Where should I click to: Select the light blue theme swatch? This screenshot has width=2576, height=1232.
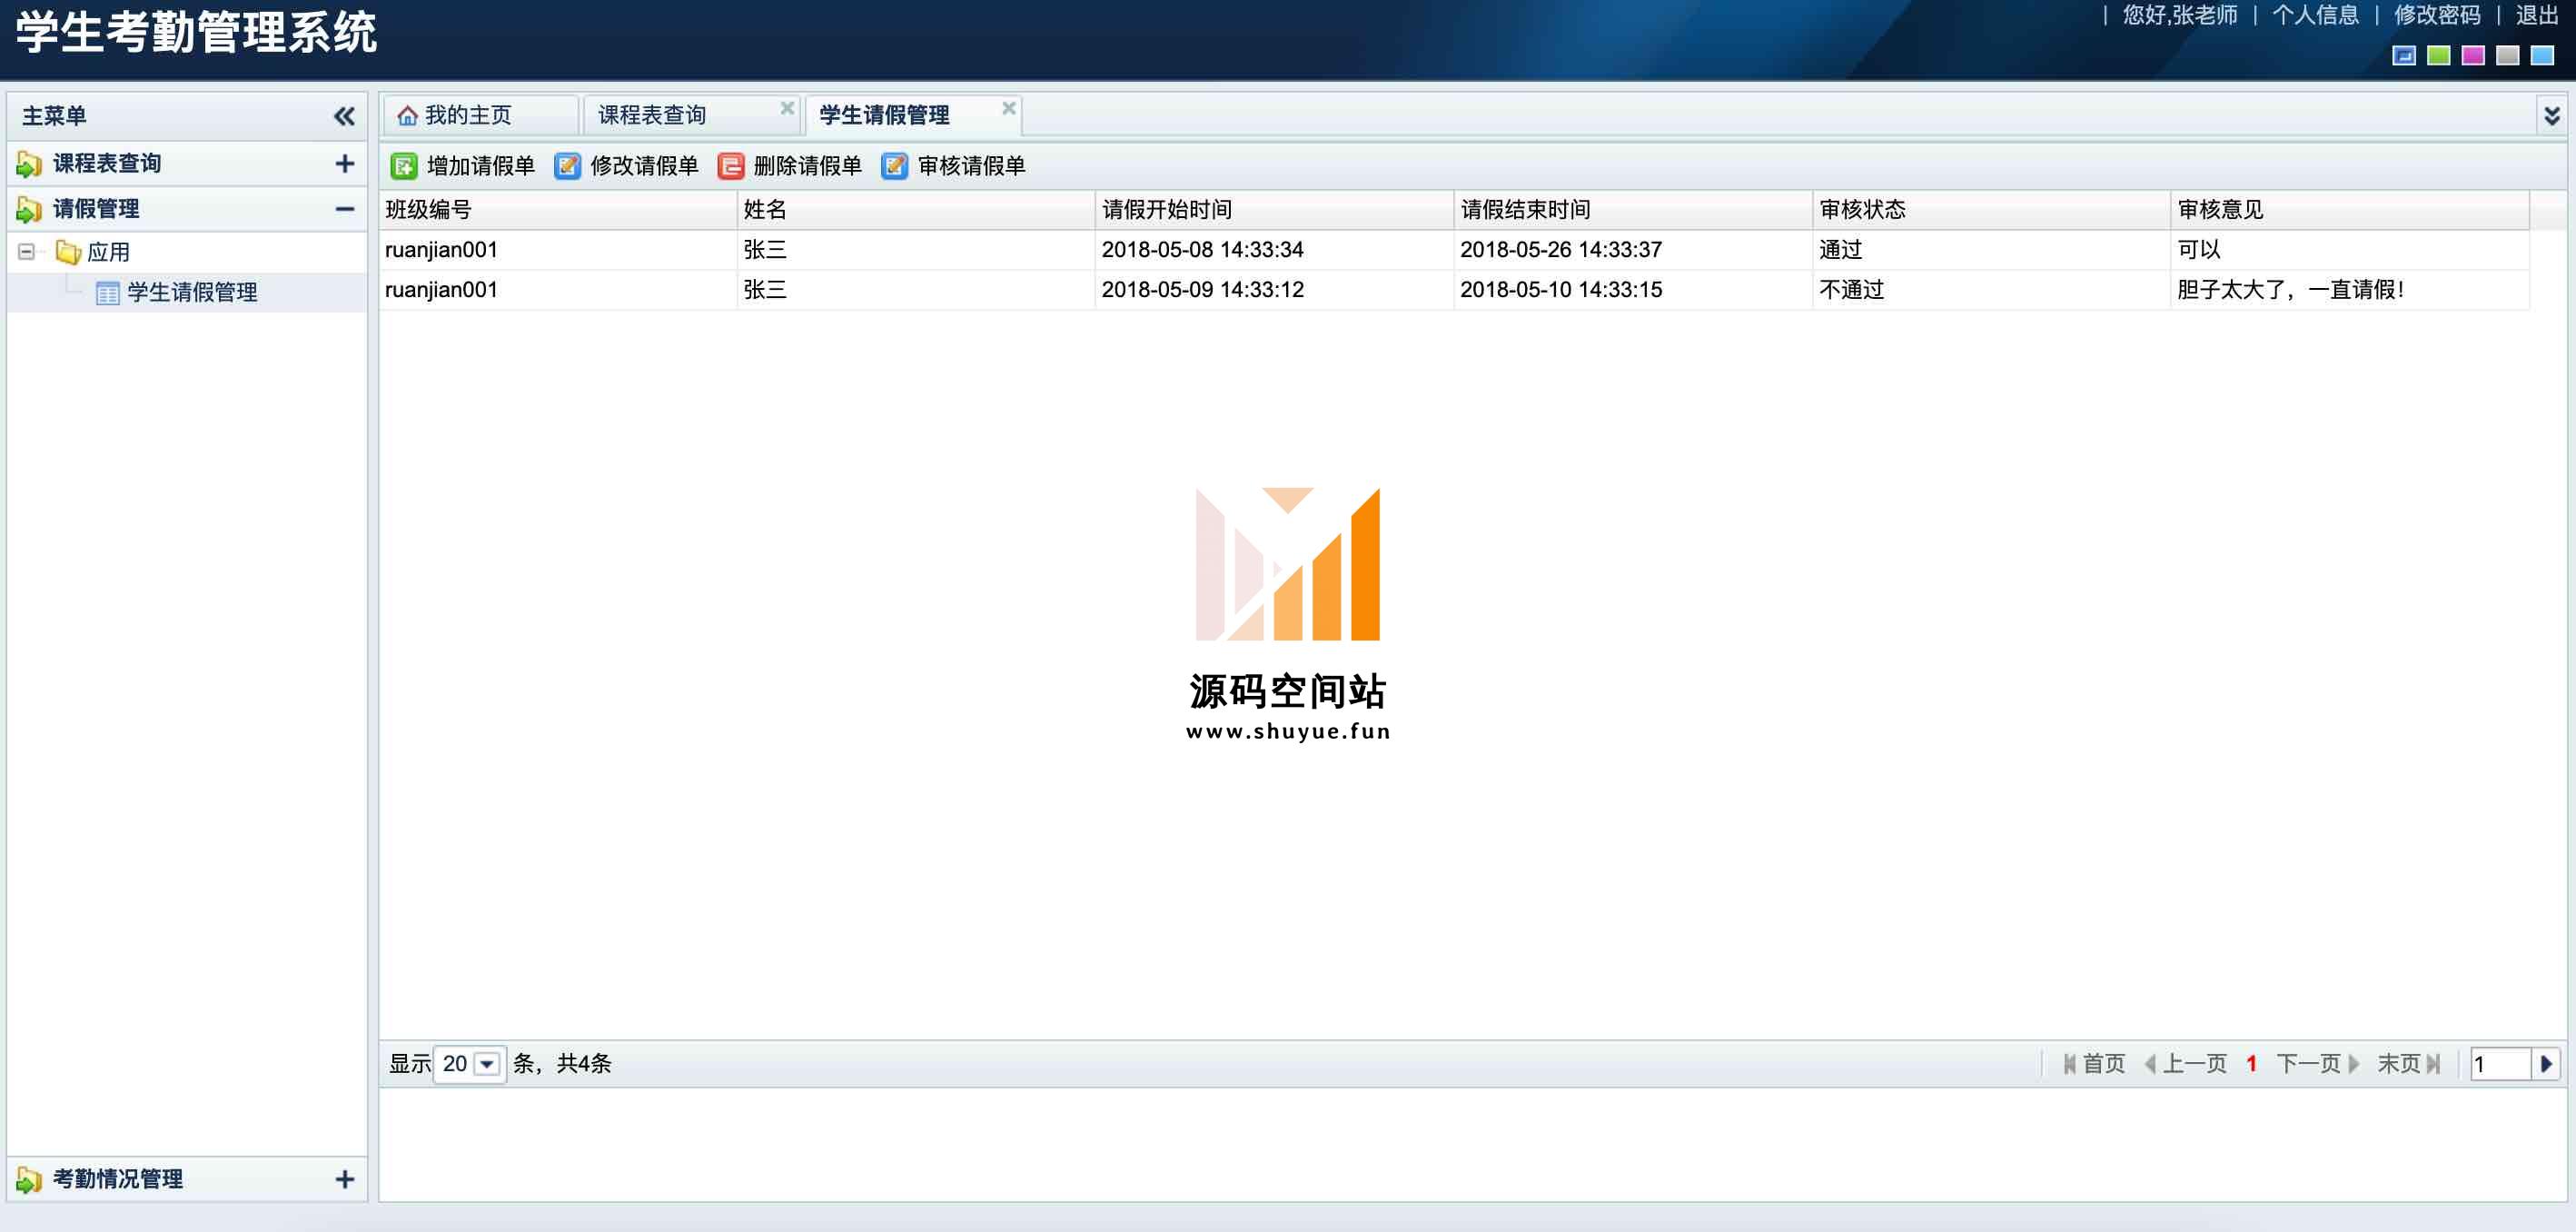[x=2542, y=56]
